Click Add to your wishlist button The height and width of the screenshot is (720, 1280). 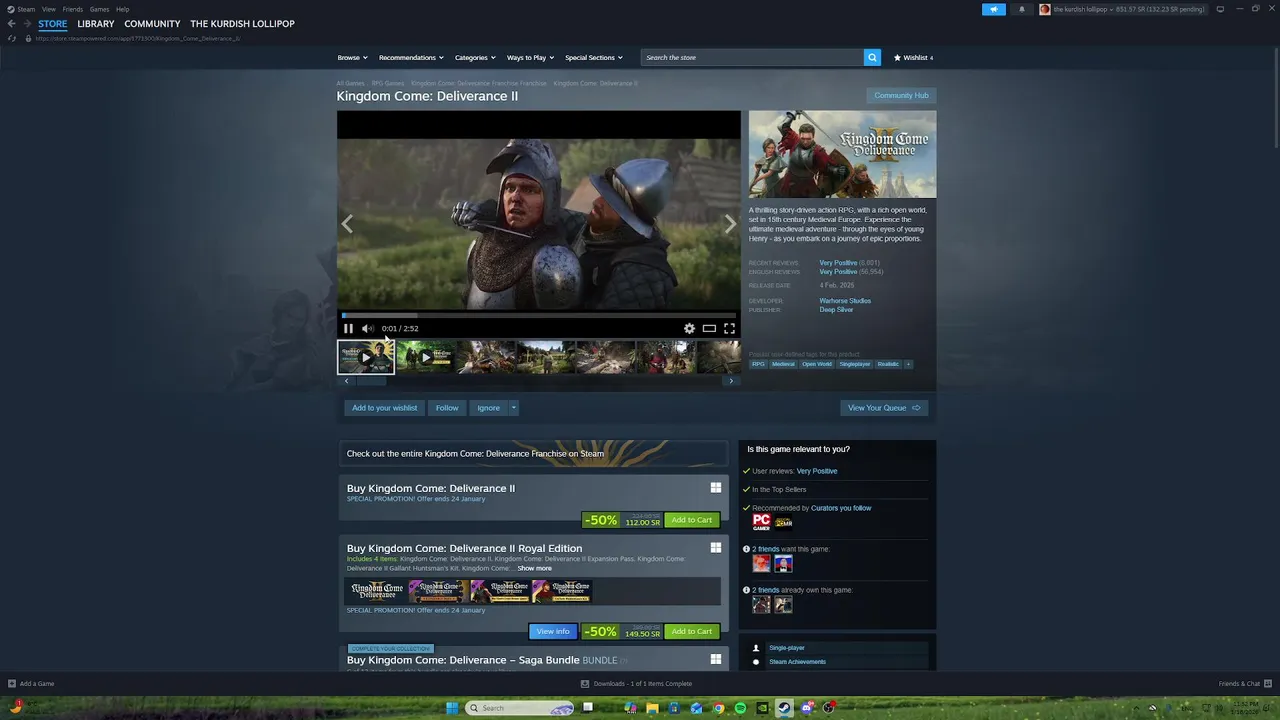pyautogui.click(x=385, y=408)
